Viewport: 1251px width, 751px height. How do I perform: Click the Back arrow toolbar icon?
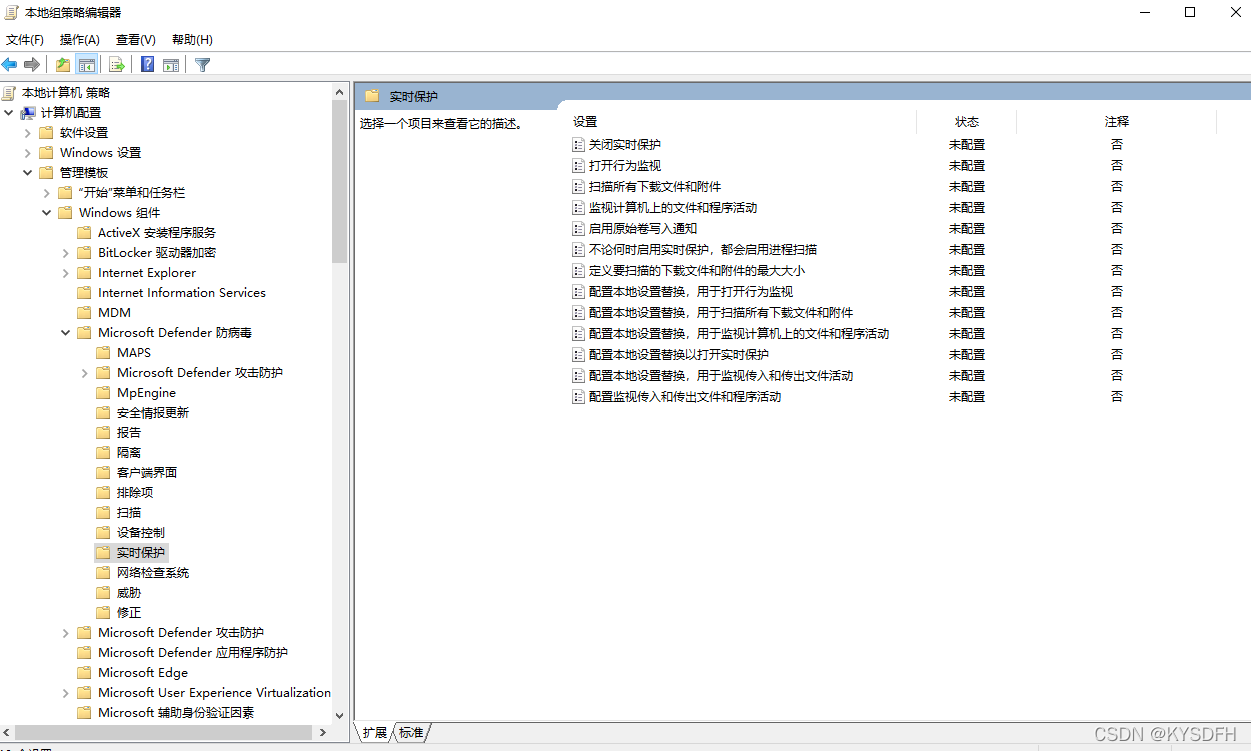click(x=9, y=65)
